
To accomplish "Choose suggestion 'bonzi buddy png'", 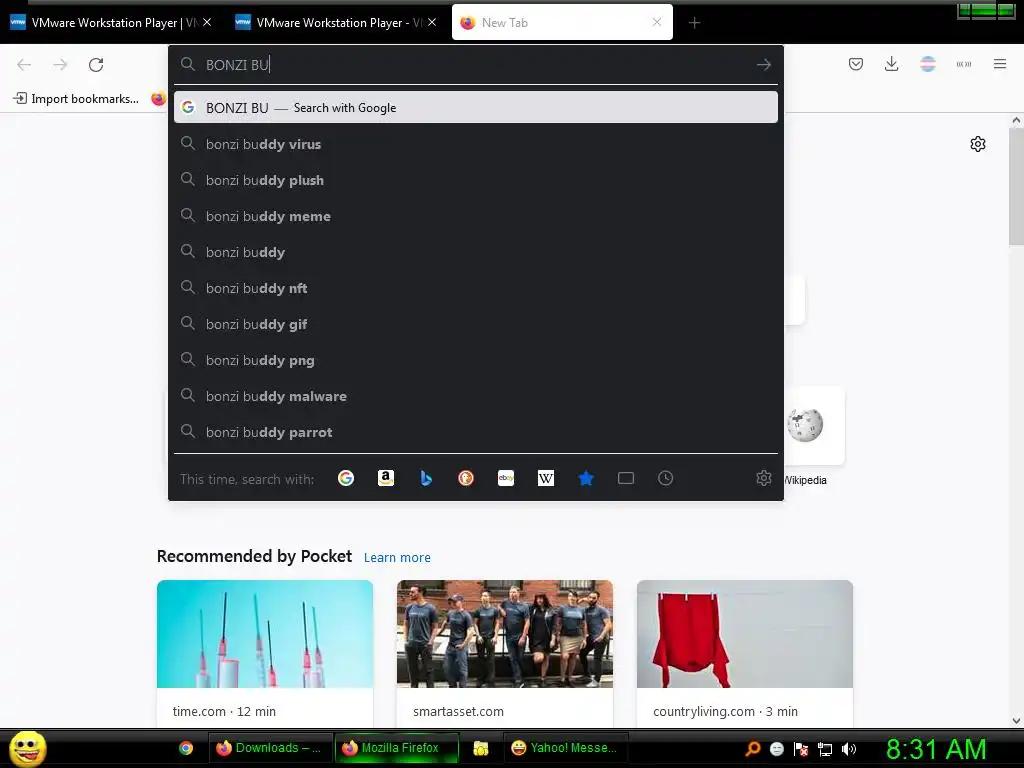I will point(475,360).
